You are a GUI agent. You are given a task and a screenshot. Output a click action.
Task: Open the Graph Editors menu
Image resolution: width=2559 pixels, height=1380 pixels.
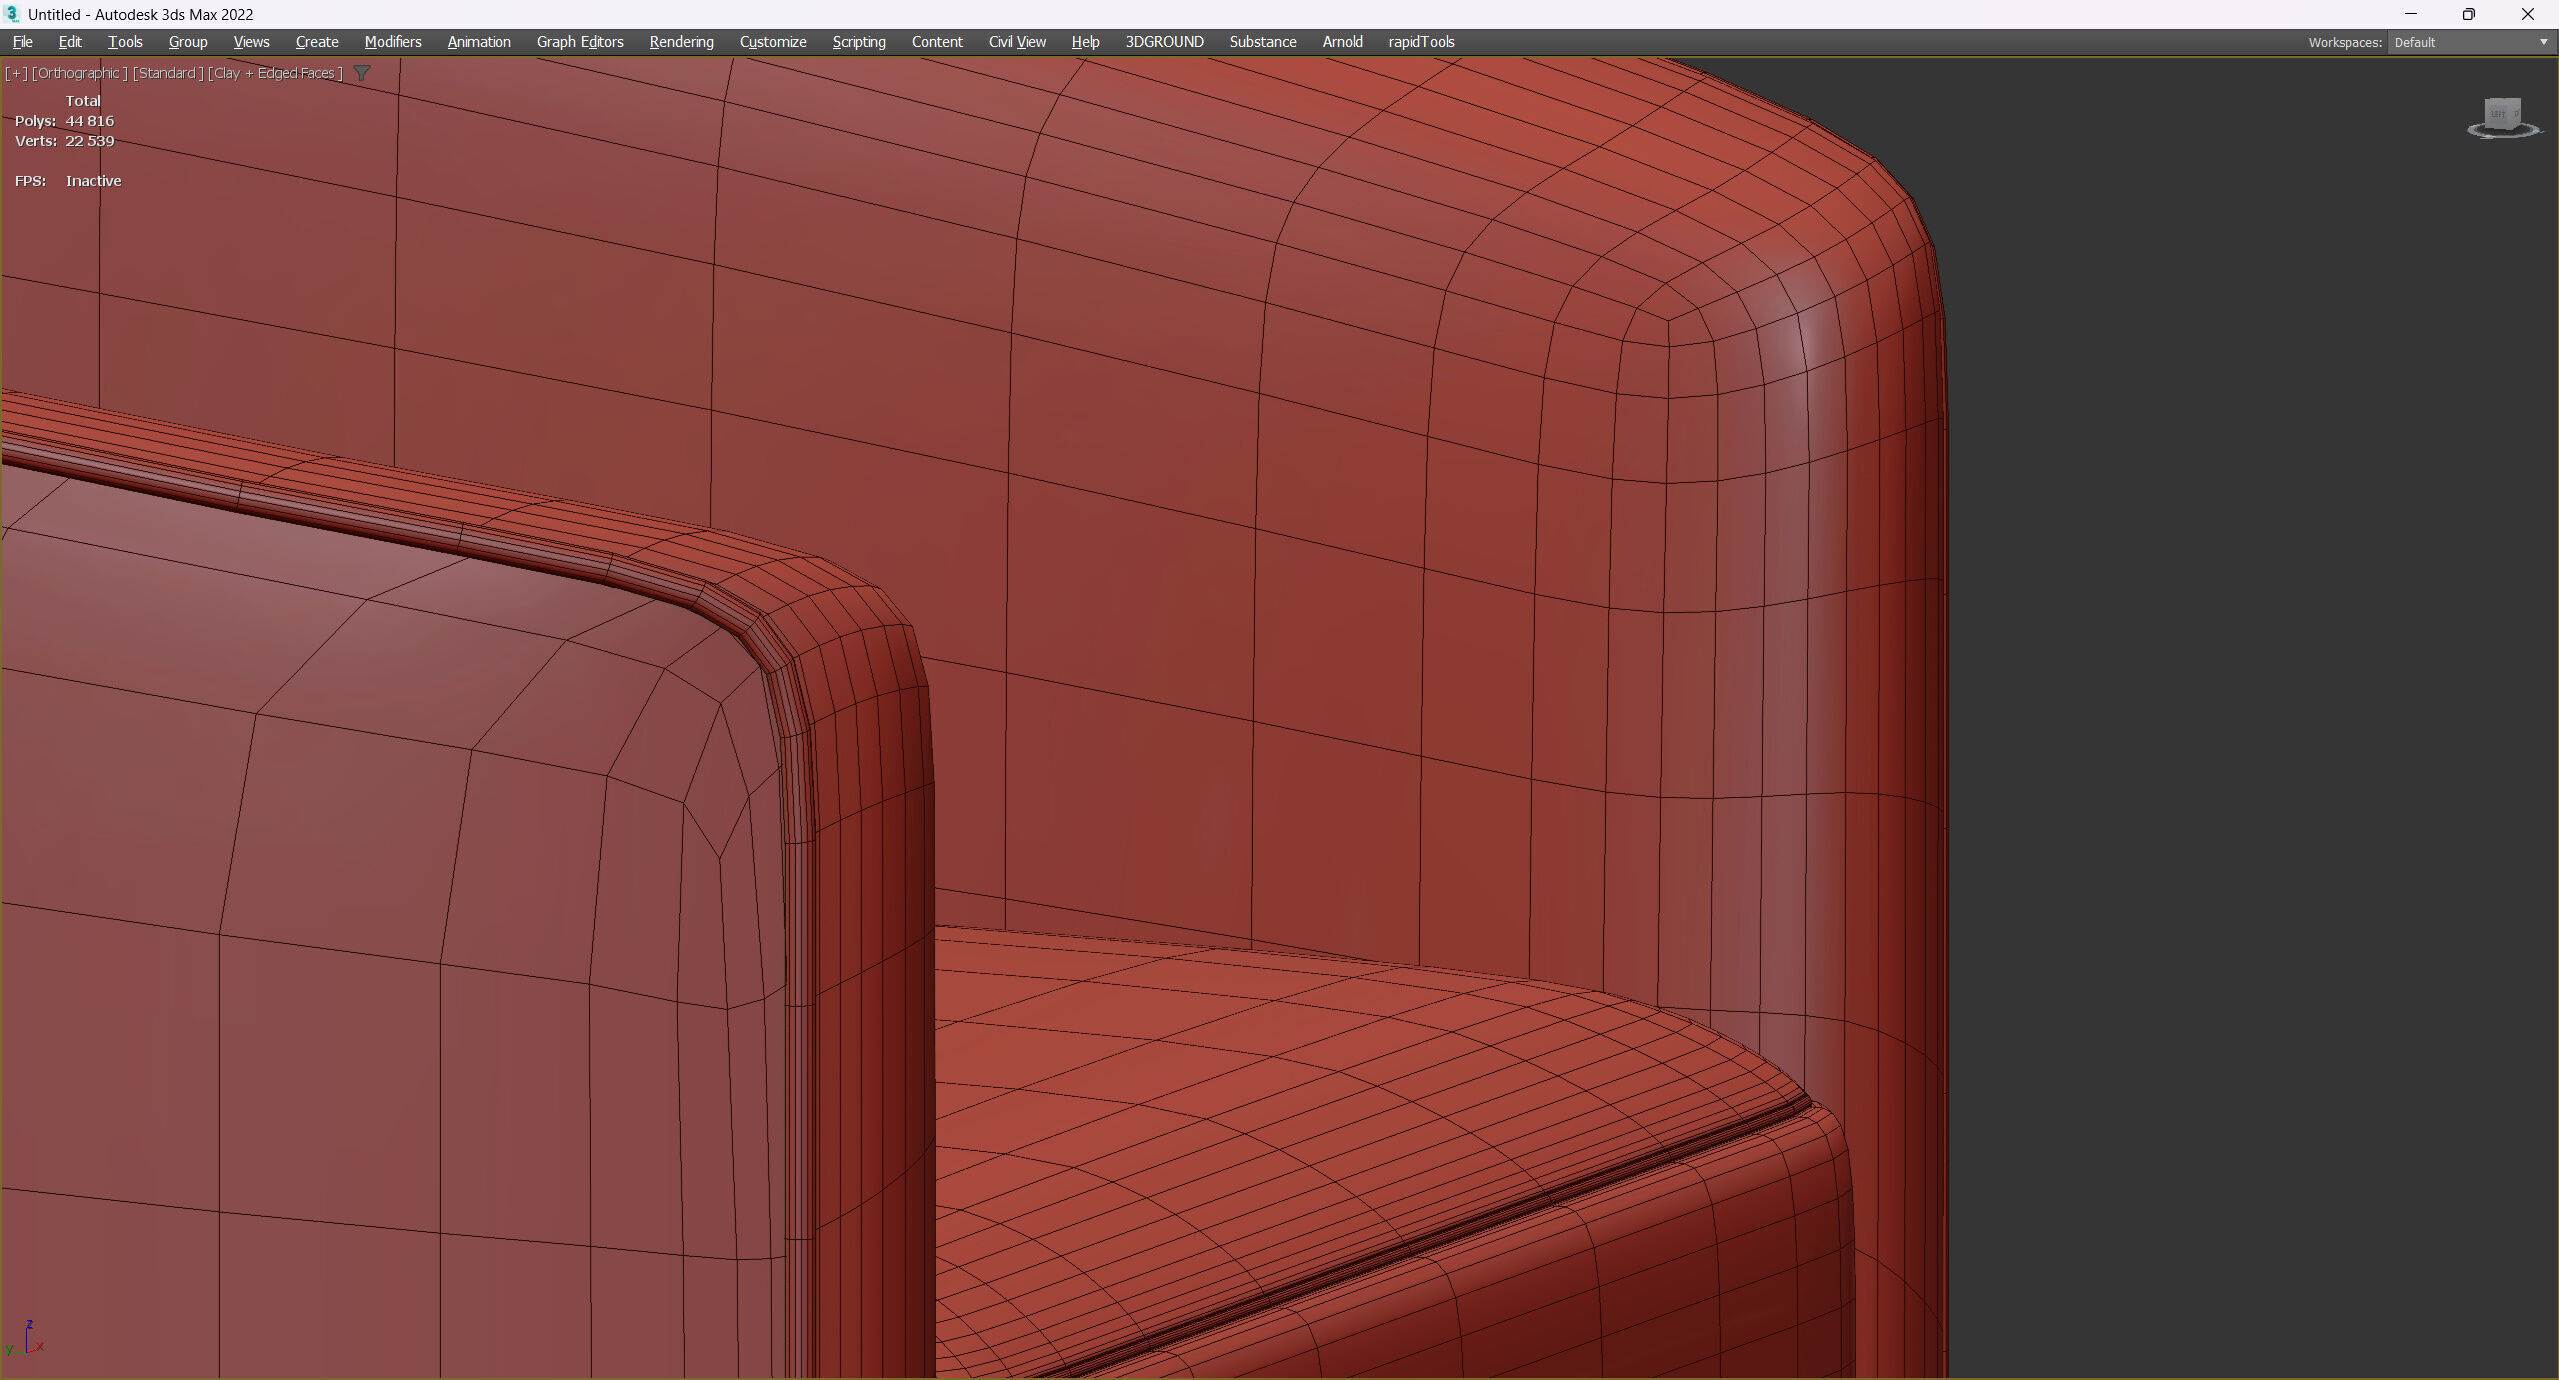(x=579, y=42)
